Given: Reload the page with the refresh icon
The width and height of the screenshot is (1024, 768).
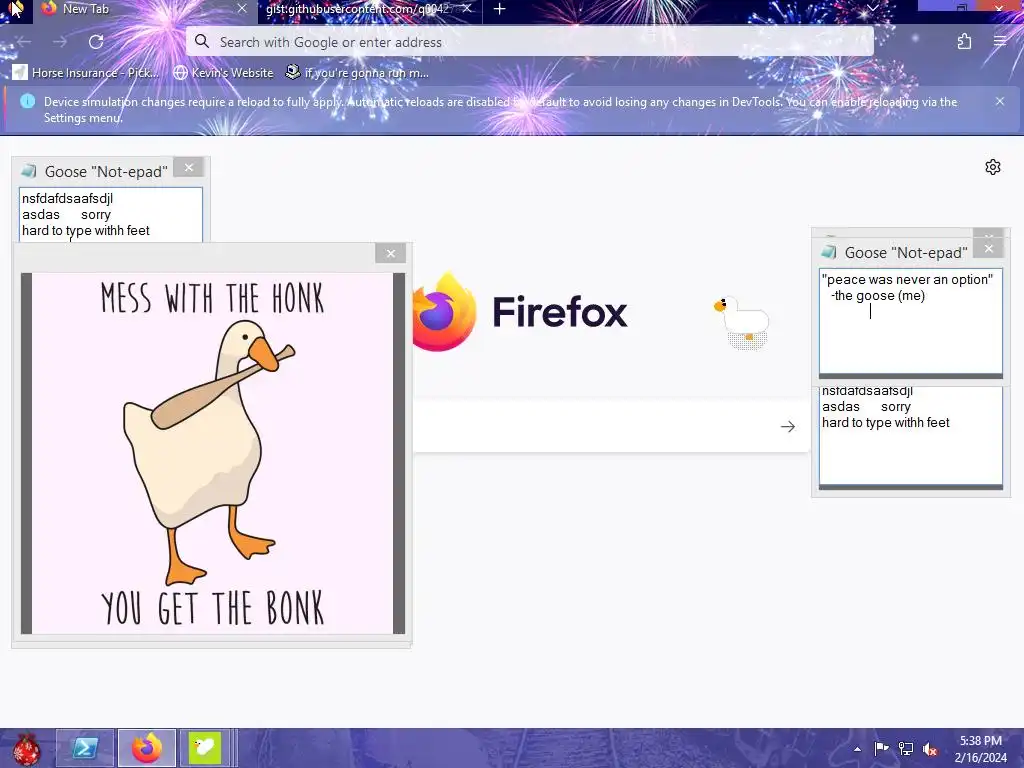Looking at the screenshot, I should point(96,42).
